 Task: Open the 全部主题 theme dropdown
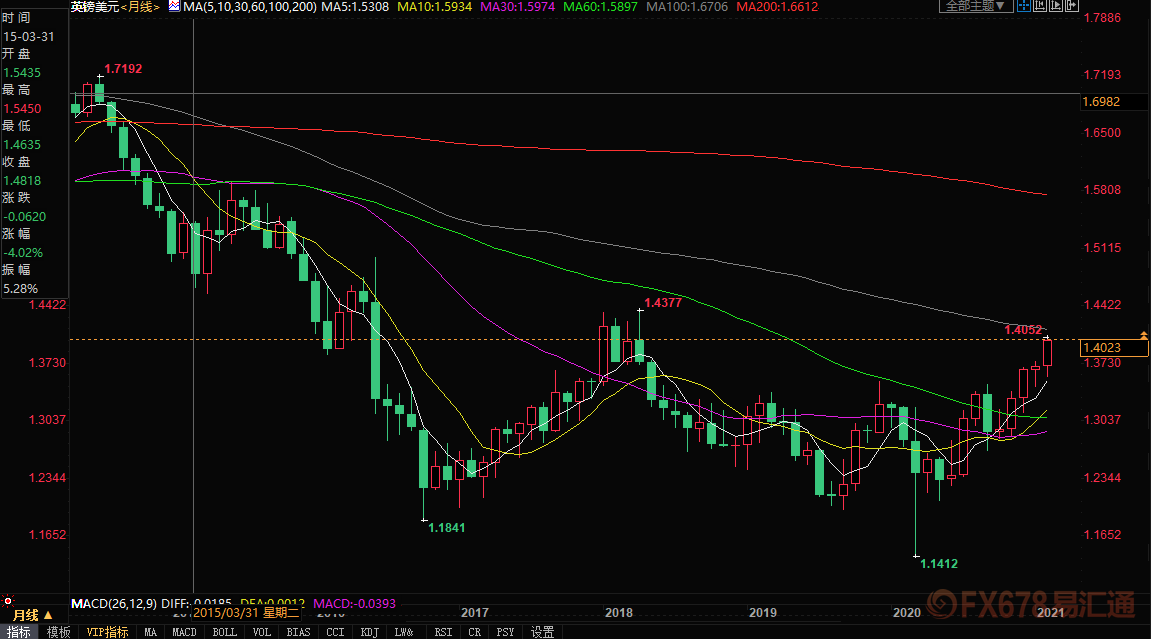coord(976,6)
